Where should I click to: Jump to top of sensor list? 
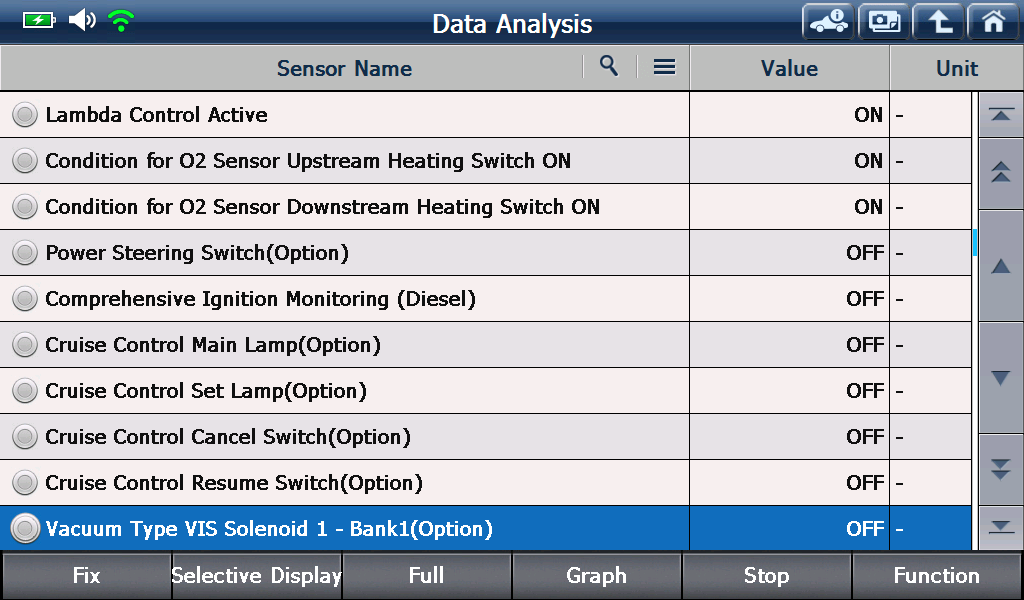coord(1000,115)
